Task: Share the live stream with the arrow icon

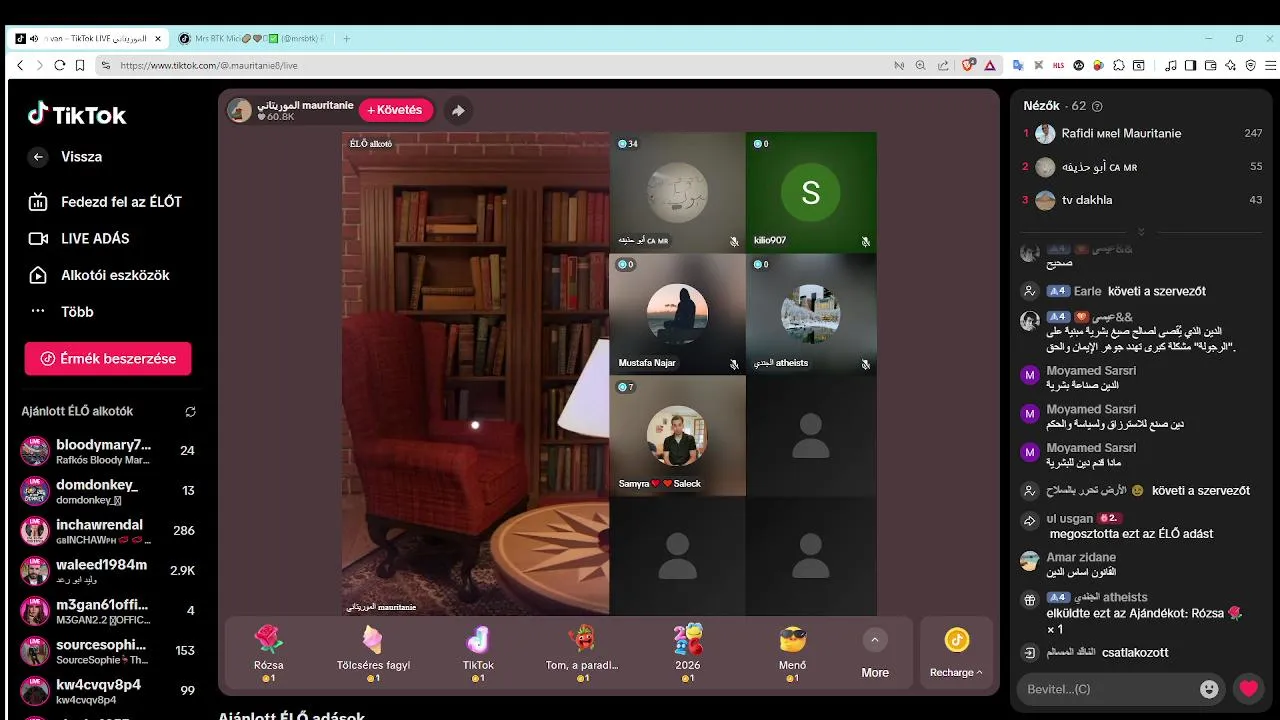Action: tap(458, 111)
